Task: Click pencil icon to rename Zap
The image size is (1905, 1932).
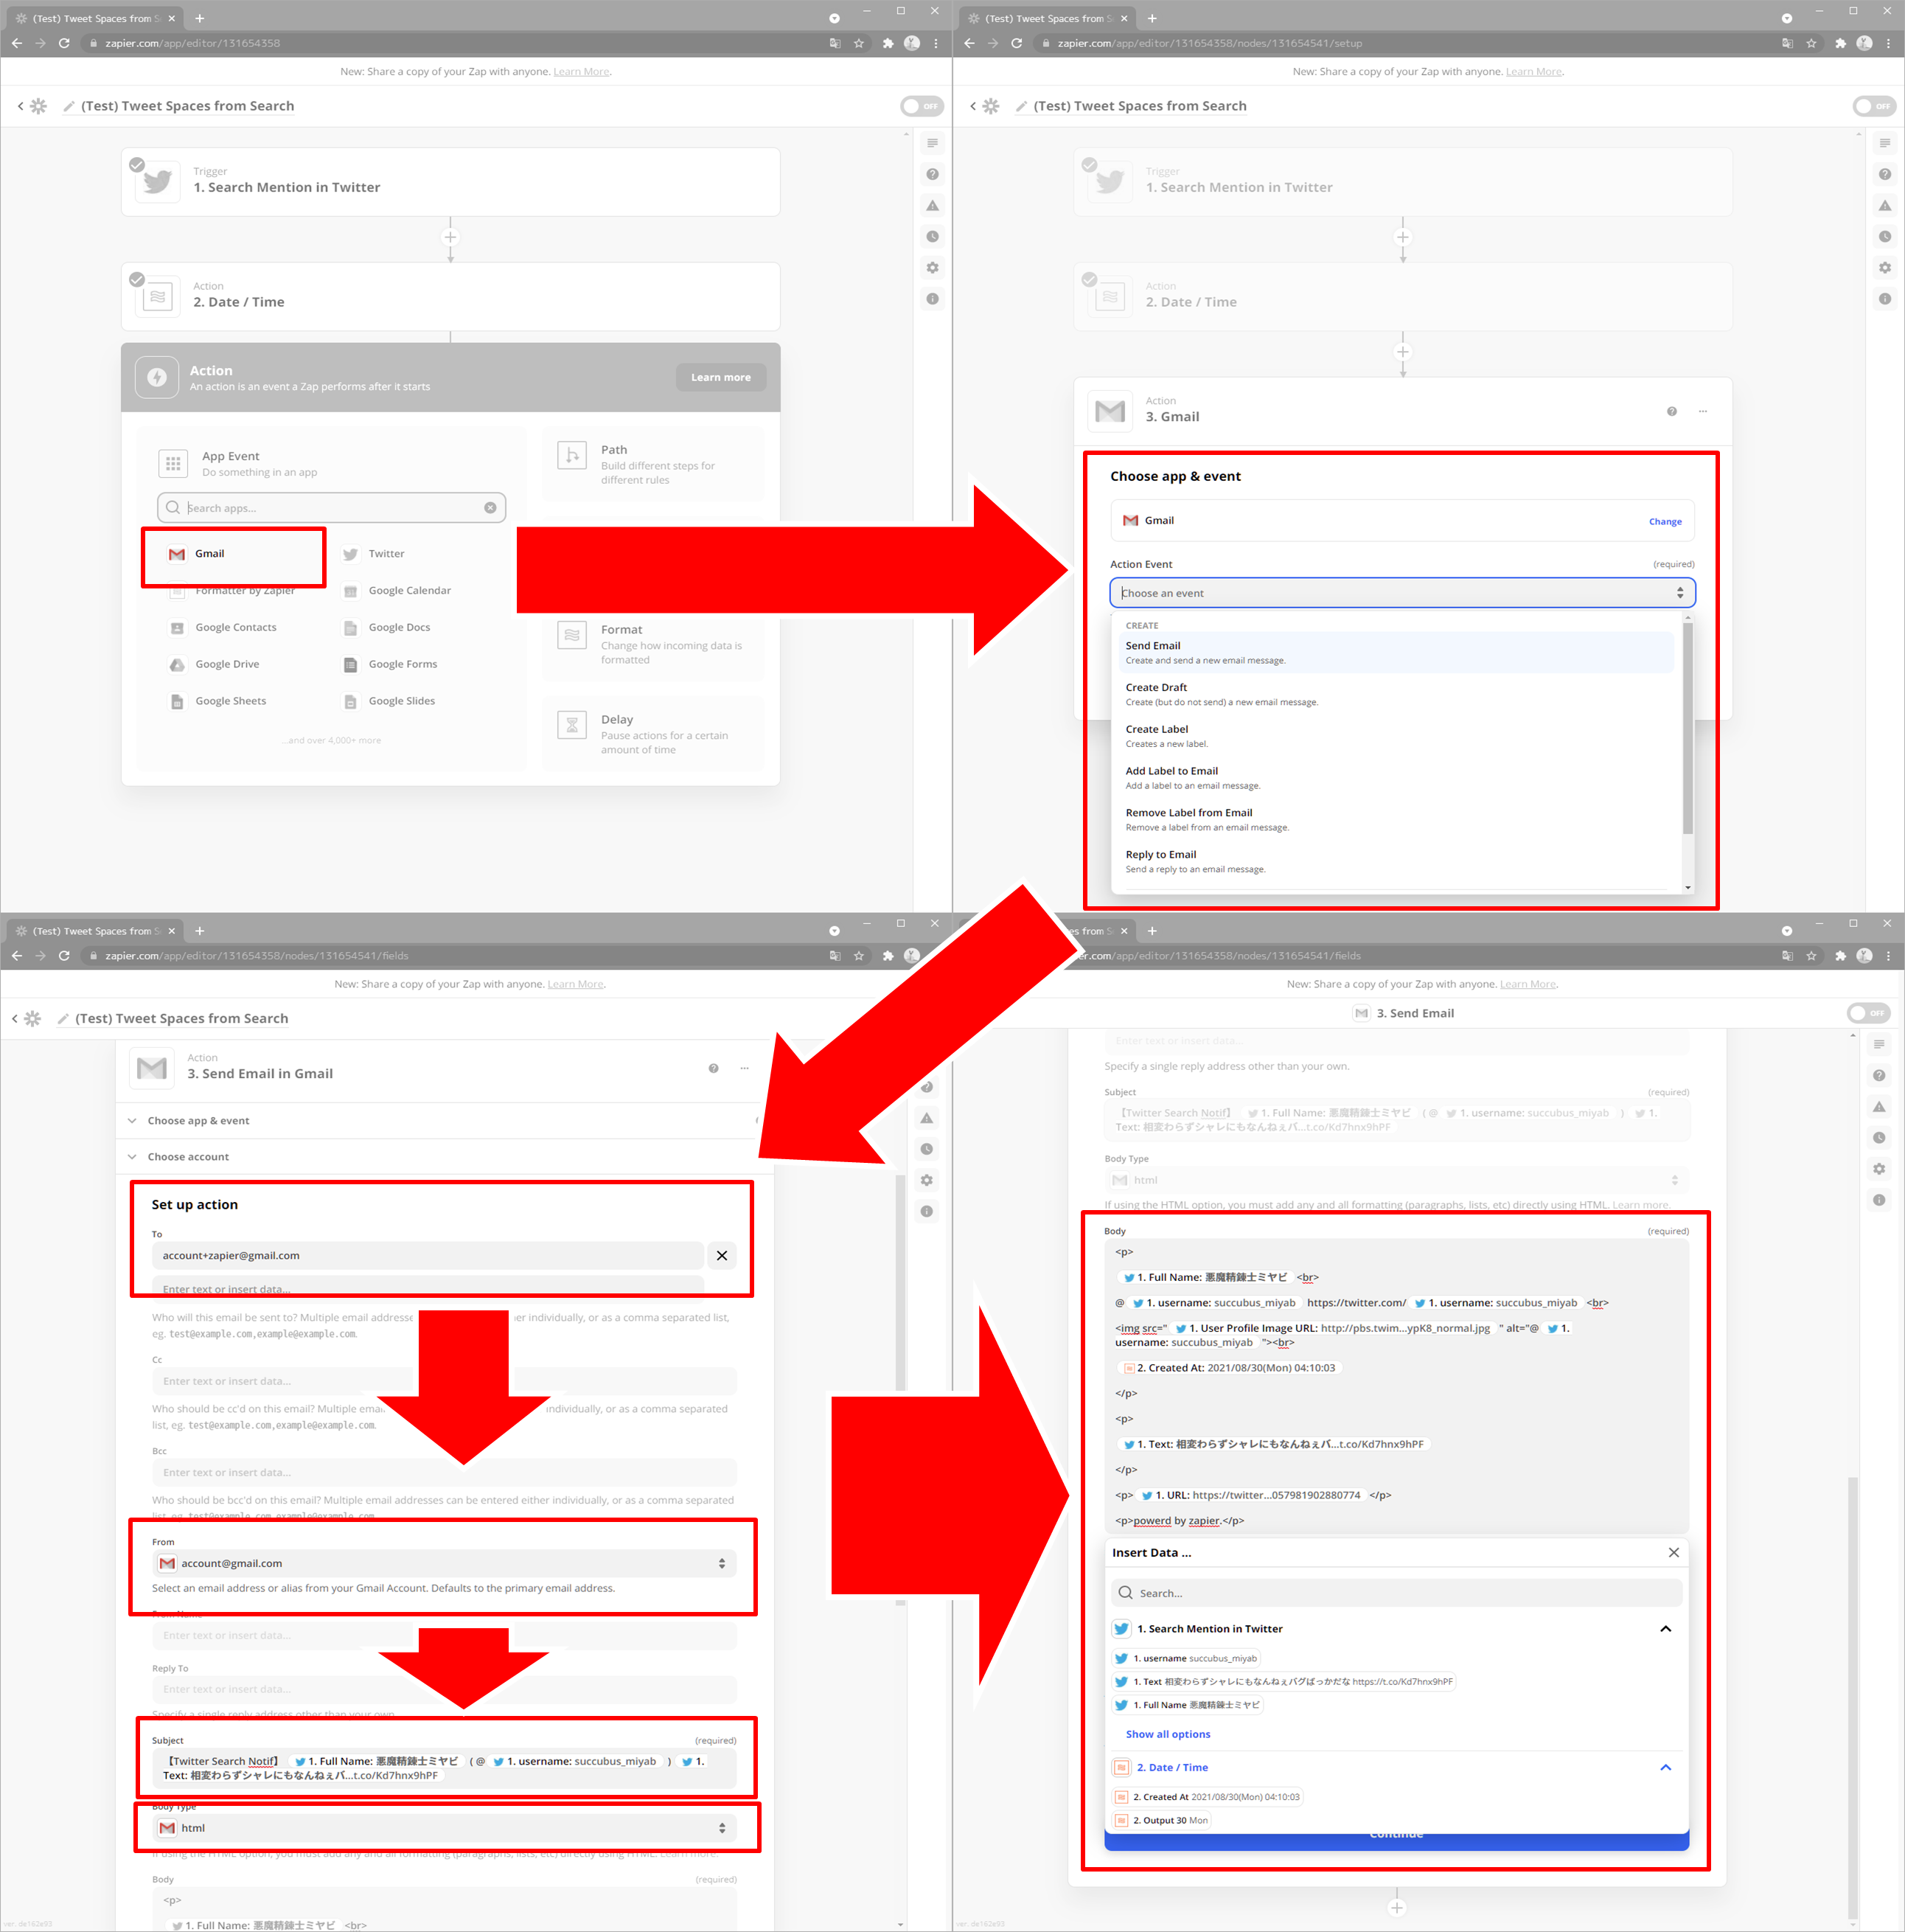Action: [68, 106]
